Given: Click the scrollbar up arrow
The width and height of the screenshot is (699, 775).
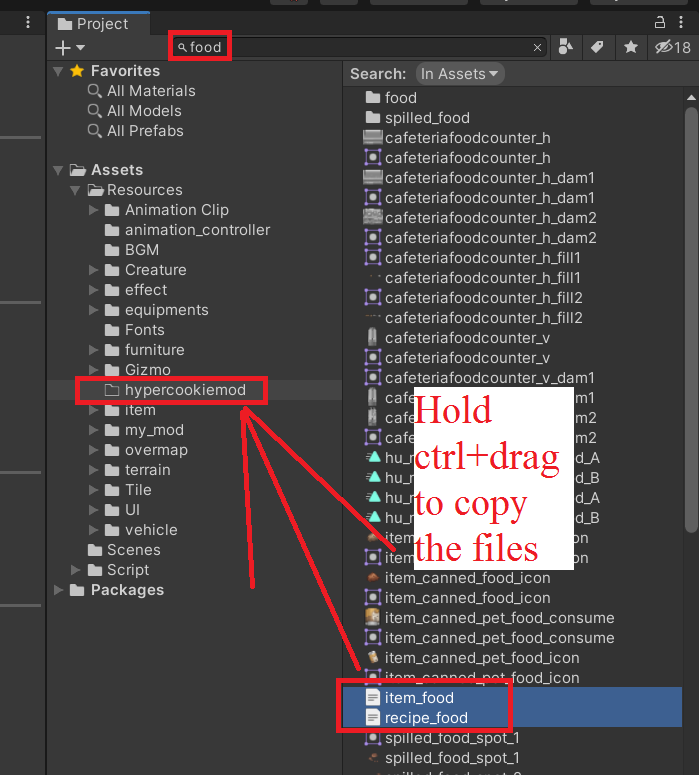Looking at the screenshot, I should [691, 98].
